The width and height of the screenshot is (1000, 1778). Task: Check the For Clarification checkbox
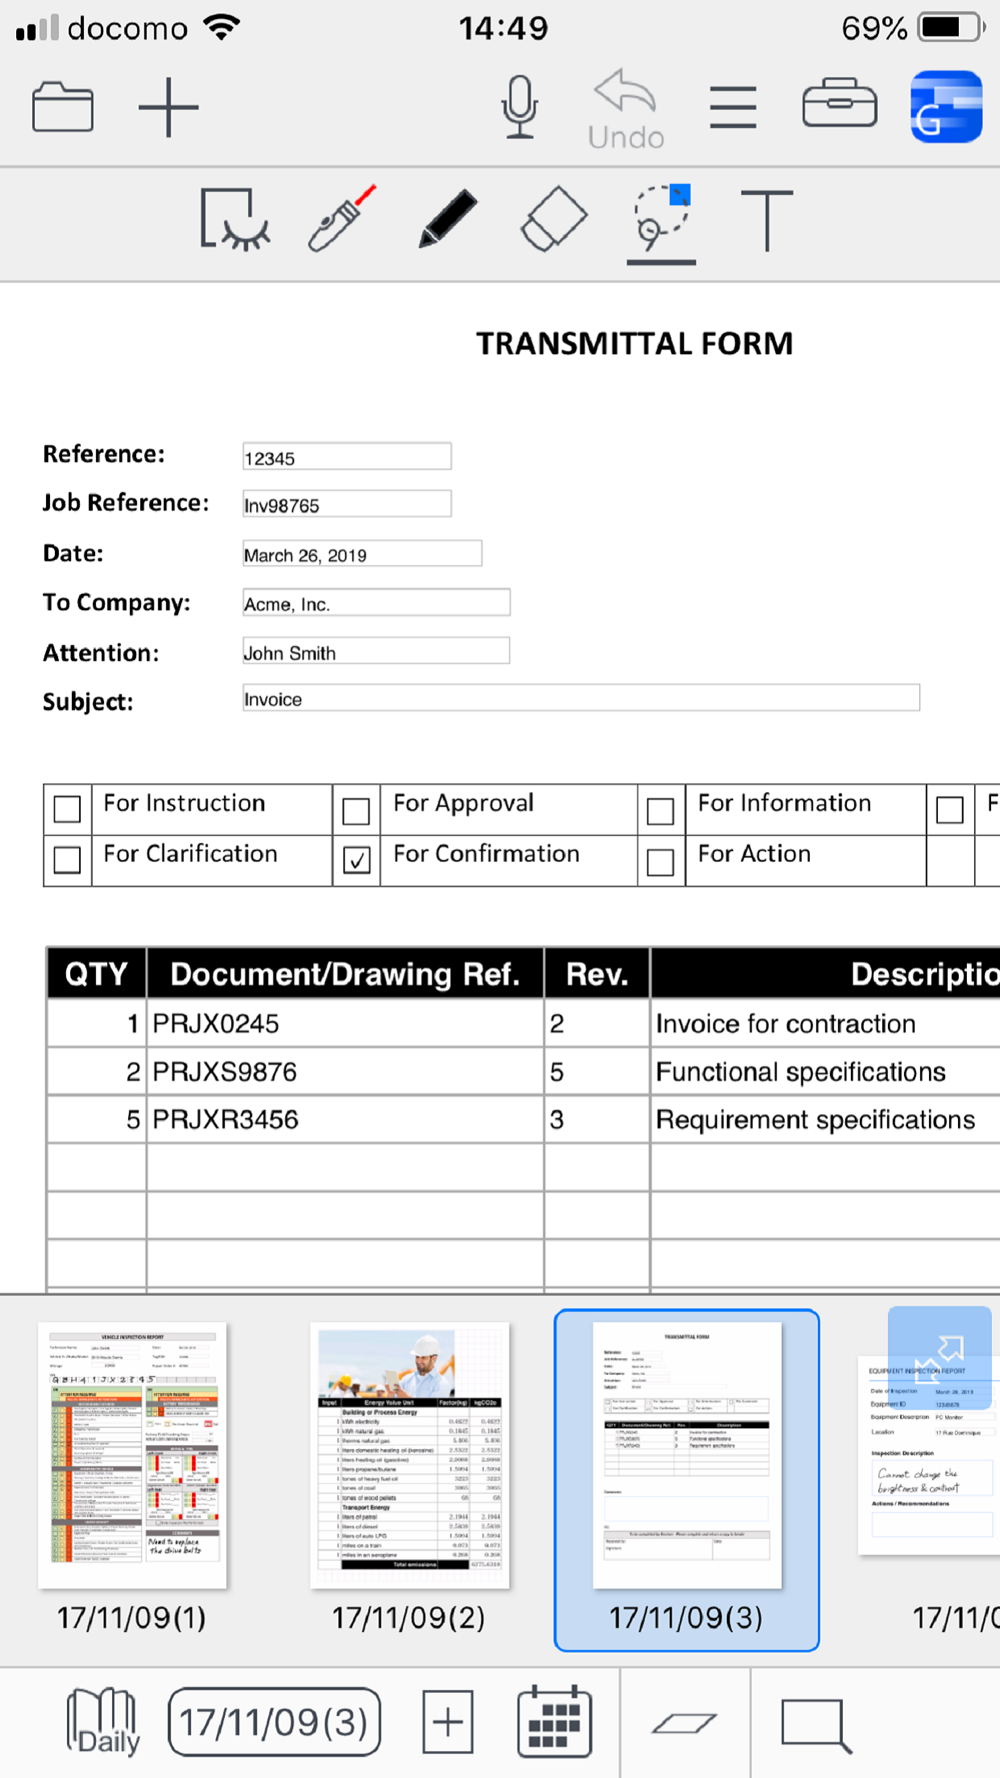67,860
